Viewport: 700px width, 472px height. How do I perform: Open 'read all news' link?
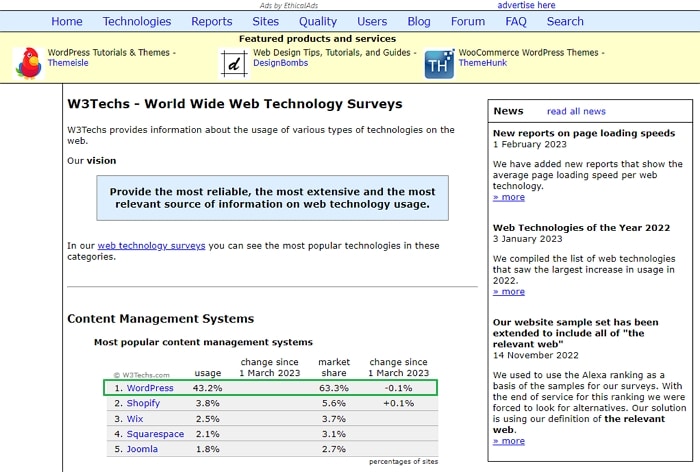point(576,111)
